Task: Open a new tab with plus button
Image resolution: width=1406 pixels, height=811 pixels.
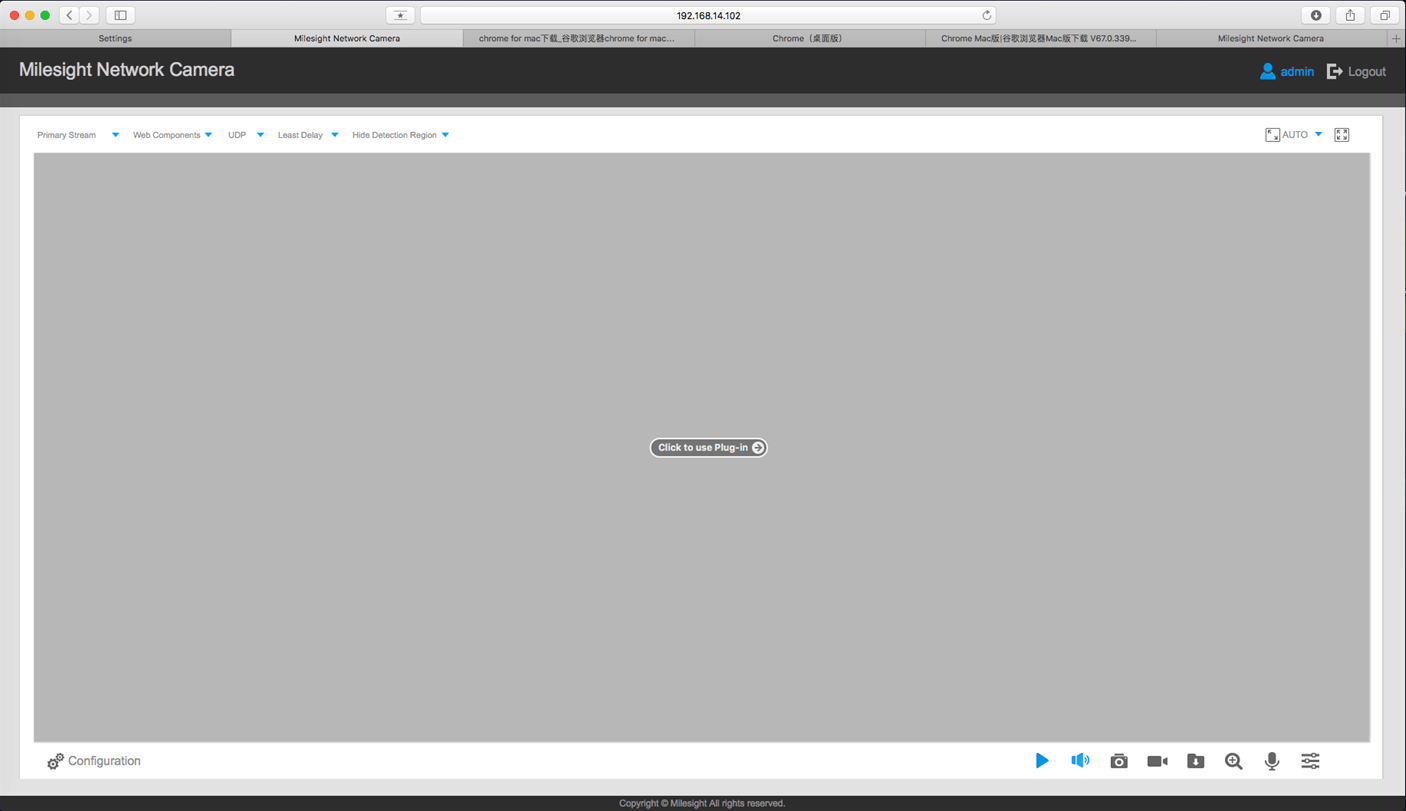Action: click(x=1396, y=38)
